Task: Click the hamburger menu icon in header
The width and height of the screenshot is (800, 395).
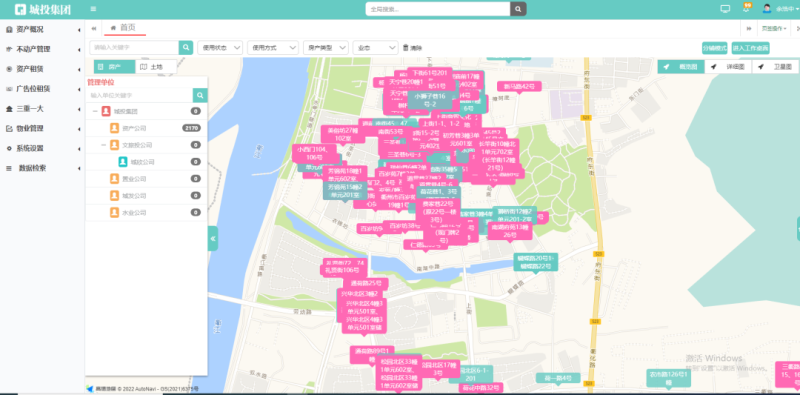Action: tap(93, 9)
